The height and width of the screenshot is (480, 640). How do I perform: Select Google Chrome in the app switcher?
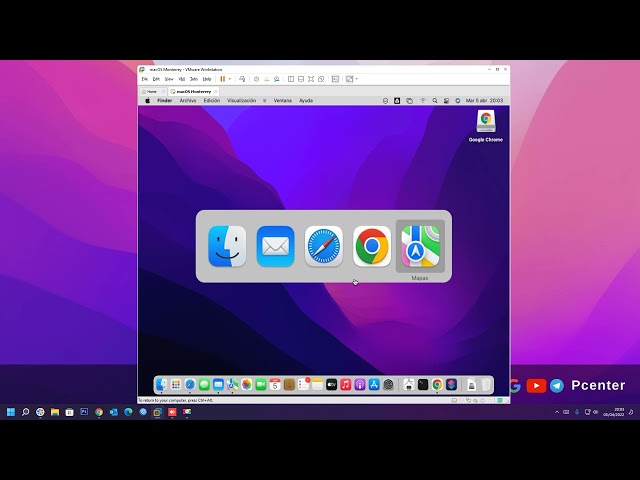pos(372,246)
